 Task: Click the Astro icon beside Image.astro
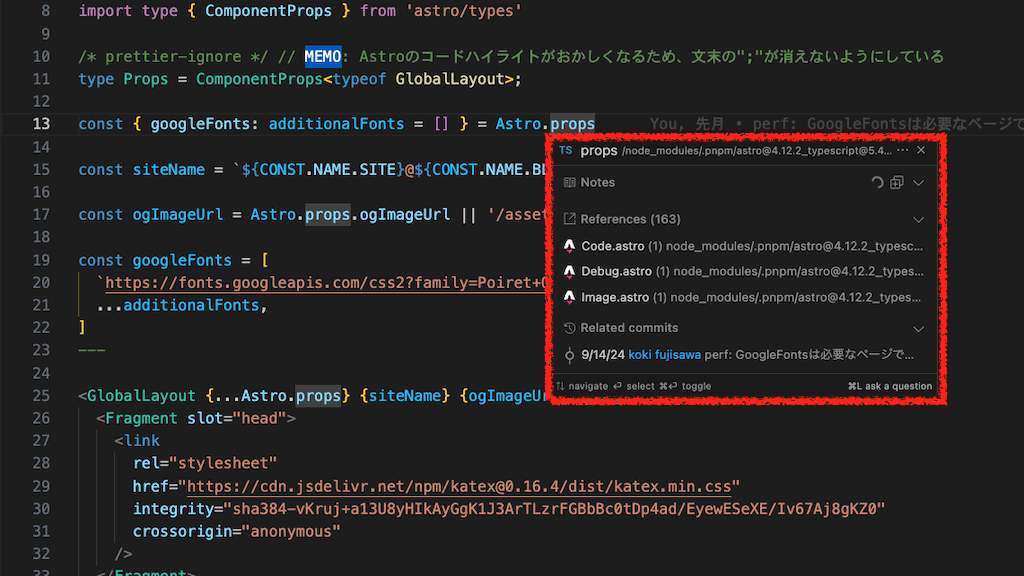pos(569,297)
